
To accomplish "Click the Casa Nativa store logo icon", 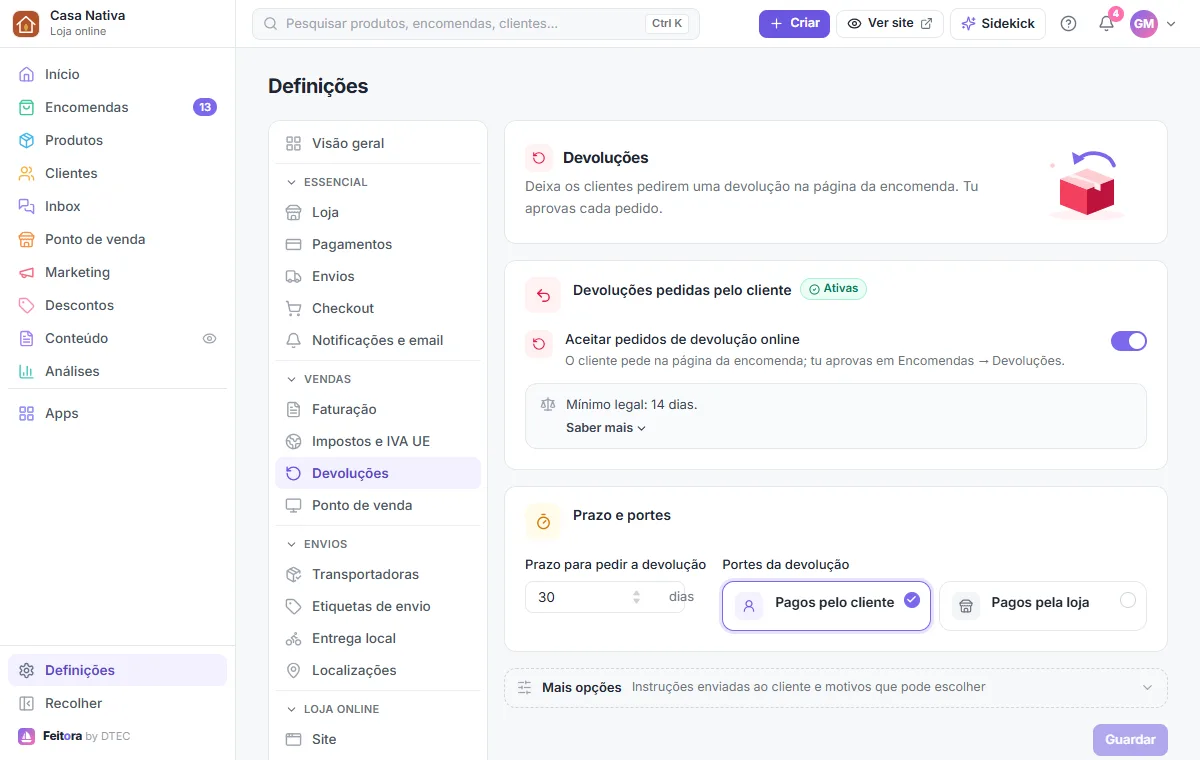I will coord(27,24).
